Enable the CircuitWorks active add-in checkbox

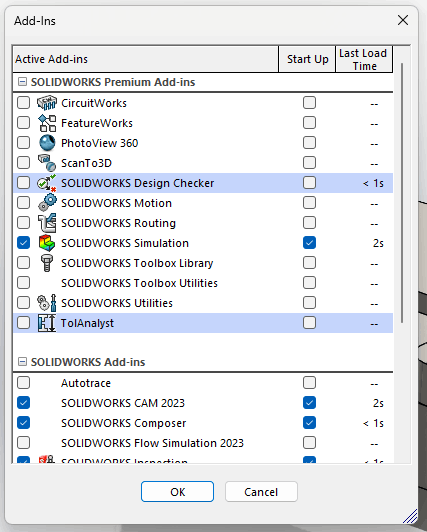(x=23, y=103)
